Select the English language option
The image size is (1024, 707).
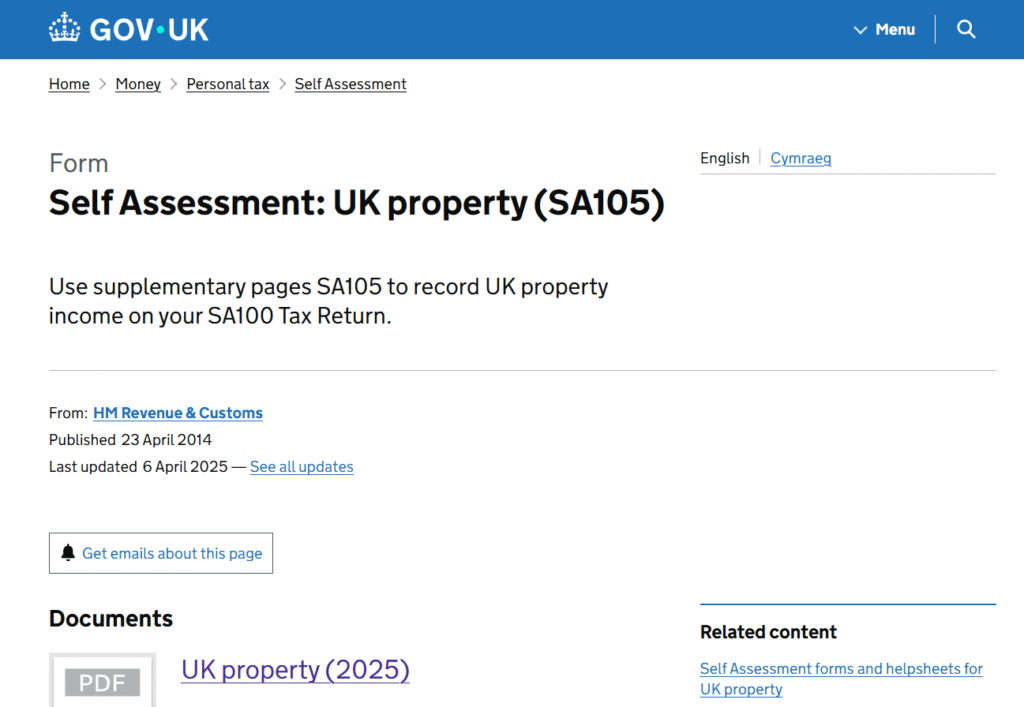724,158
